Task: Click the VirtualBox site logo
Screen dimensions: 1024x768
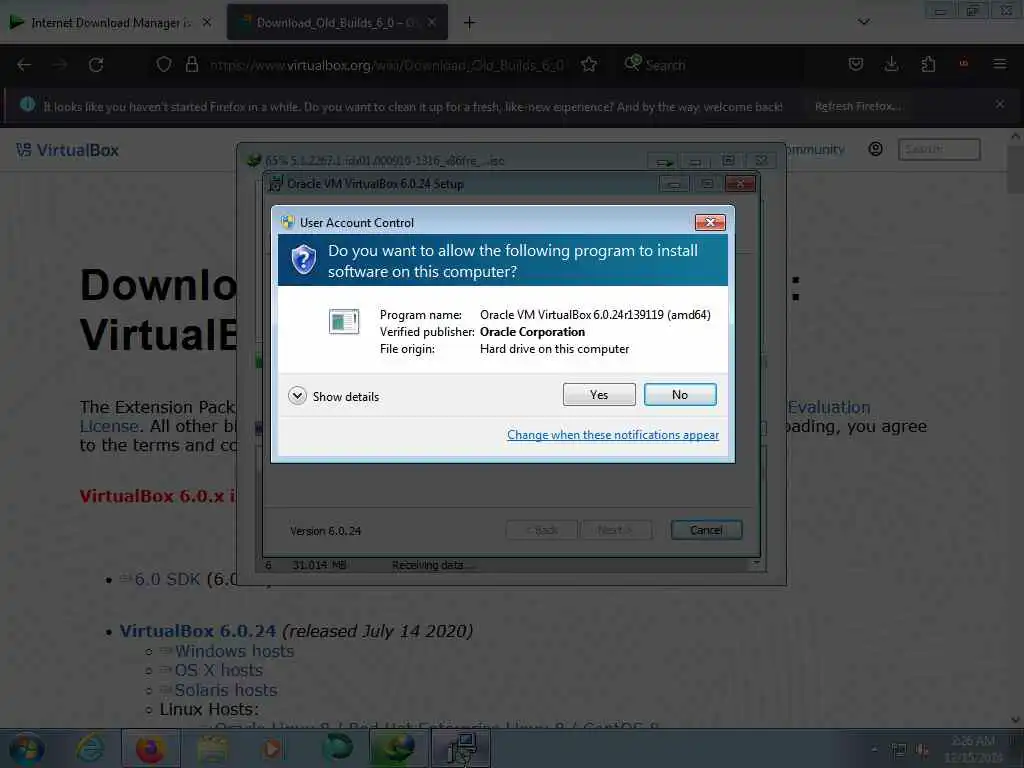Action: pyautogui.click(x=68, y=150)
